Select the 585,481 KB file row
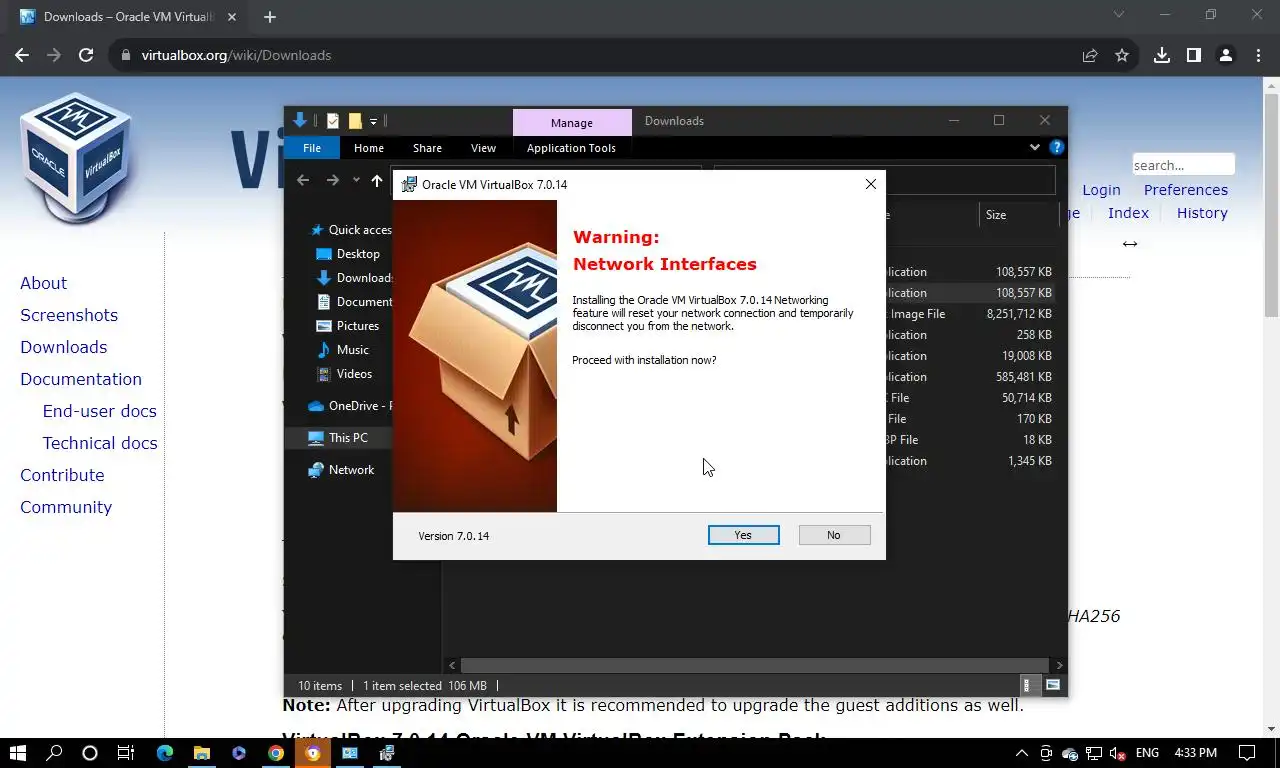The width and height of the screenshot is (1280, 768). point(969,377)
